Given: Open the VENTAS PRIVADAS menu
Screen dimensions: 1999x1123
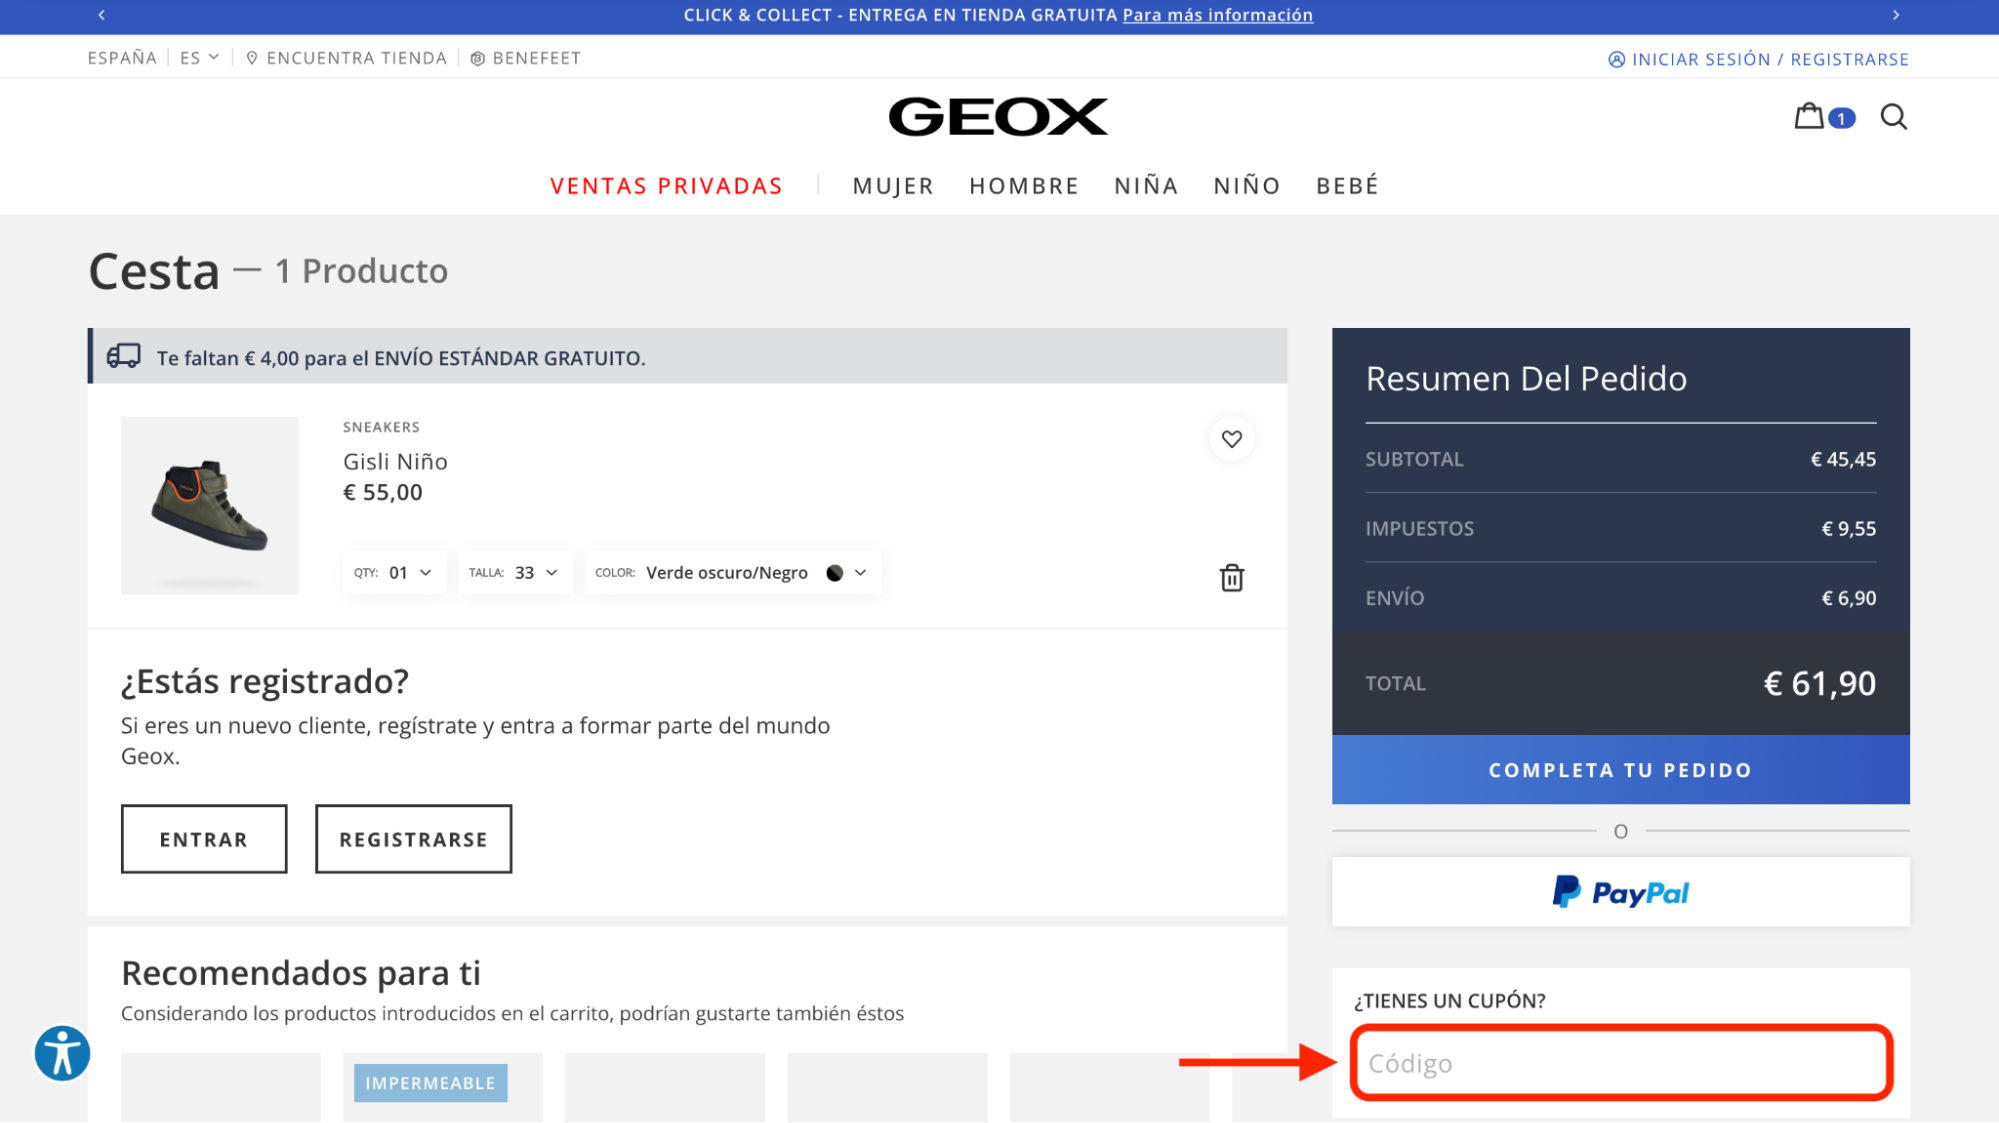Looking at the screenshot, I should pyautogui.click(x=666, y=186).
